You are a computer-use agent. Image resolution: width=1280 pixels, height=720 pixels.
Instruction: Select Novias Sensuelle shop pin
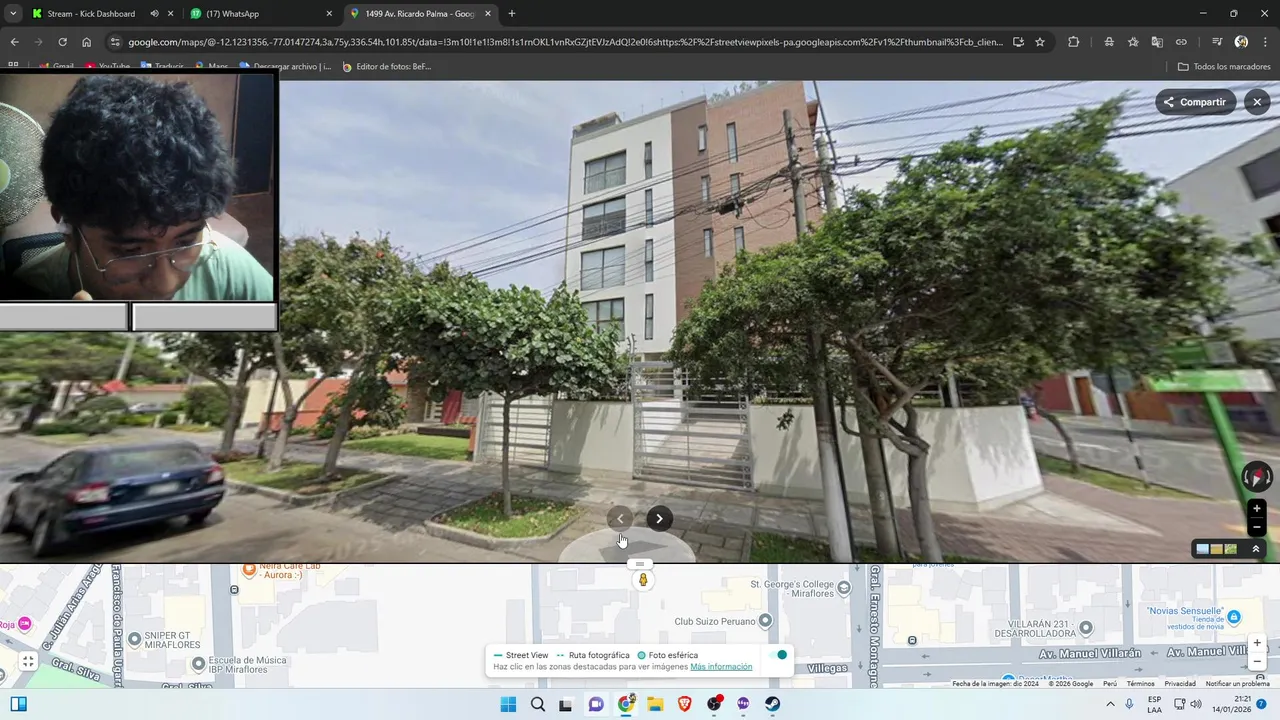point(1234,617)
